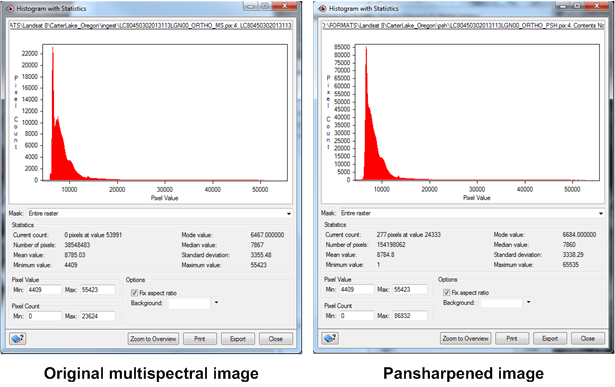Select Standard deviation 3355.48 text
Viewport: 615px width, 387px height.
click(261, 255)
